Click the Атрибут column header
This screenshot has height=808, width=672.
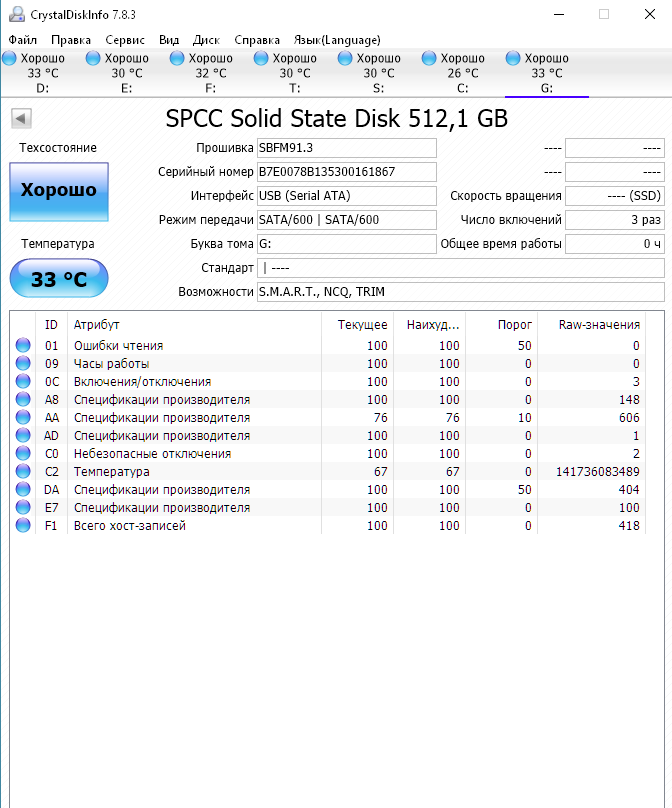click(x=194, y=325)
